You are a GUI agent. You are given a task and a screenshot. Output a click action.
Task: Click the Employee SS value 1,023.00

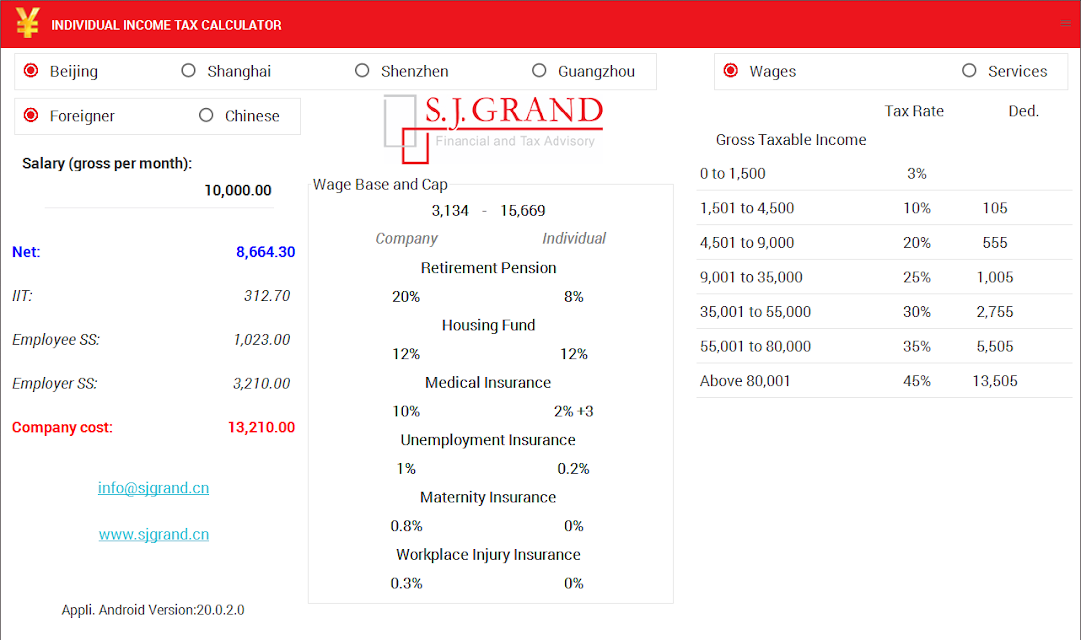pos(261,339)
